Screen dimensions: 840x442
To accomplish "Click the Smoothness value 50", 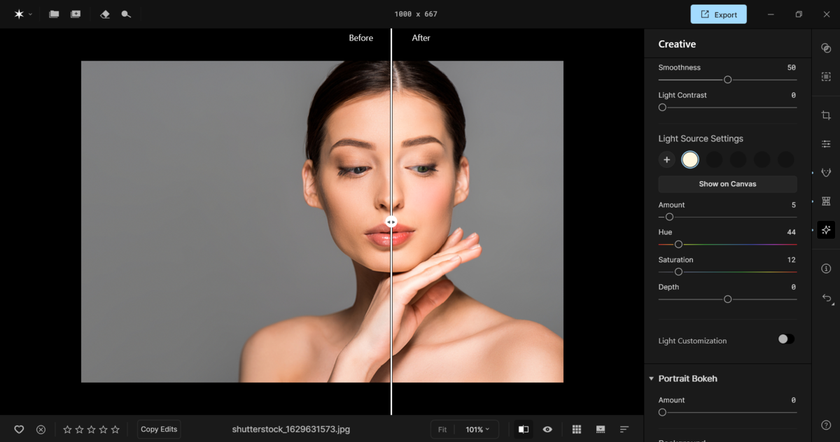I will point(791,68).
